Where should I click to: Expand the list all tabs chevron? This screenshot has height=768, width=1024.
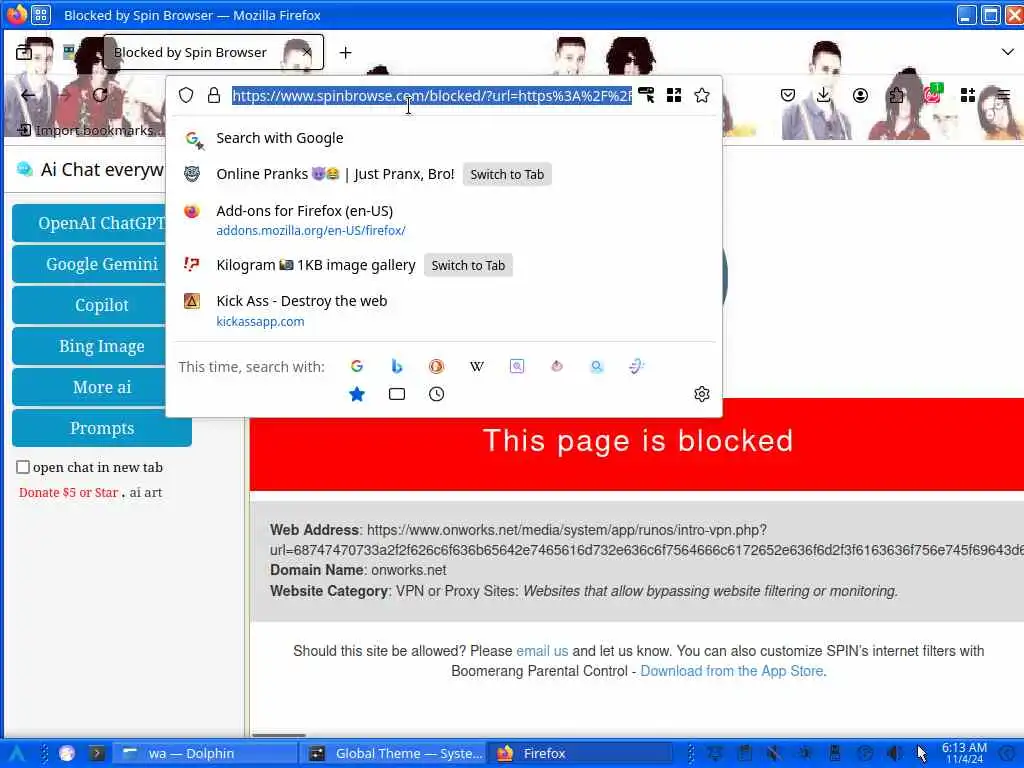pyautogui.click(x=1008, y=52)
